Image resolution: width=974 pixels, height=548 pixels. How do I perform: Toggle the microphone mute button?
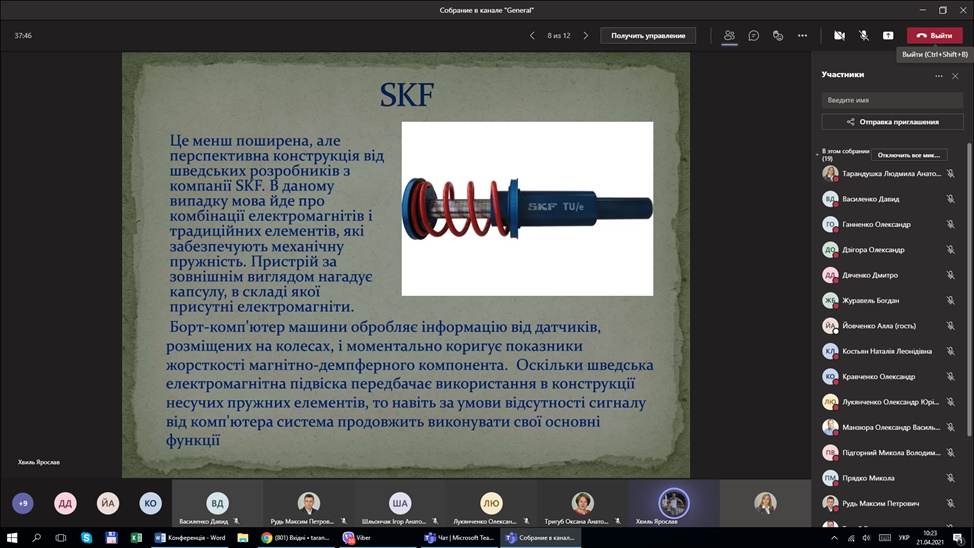863,35
